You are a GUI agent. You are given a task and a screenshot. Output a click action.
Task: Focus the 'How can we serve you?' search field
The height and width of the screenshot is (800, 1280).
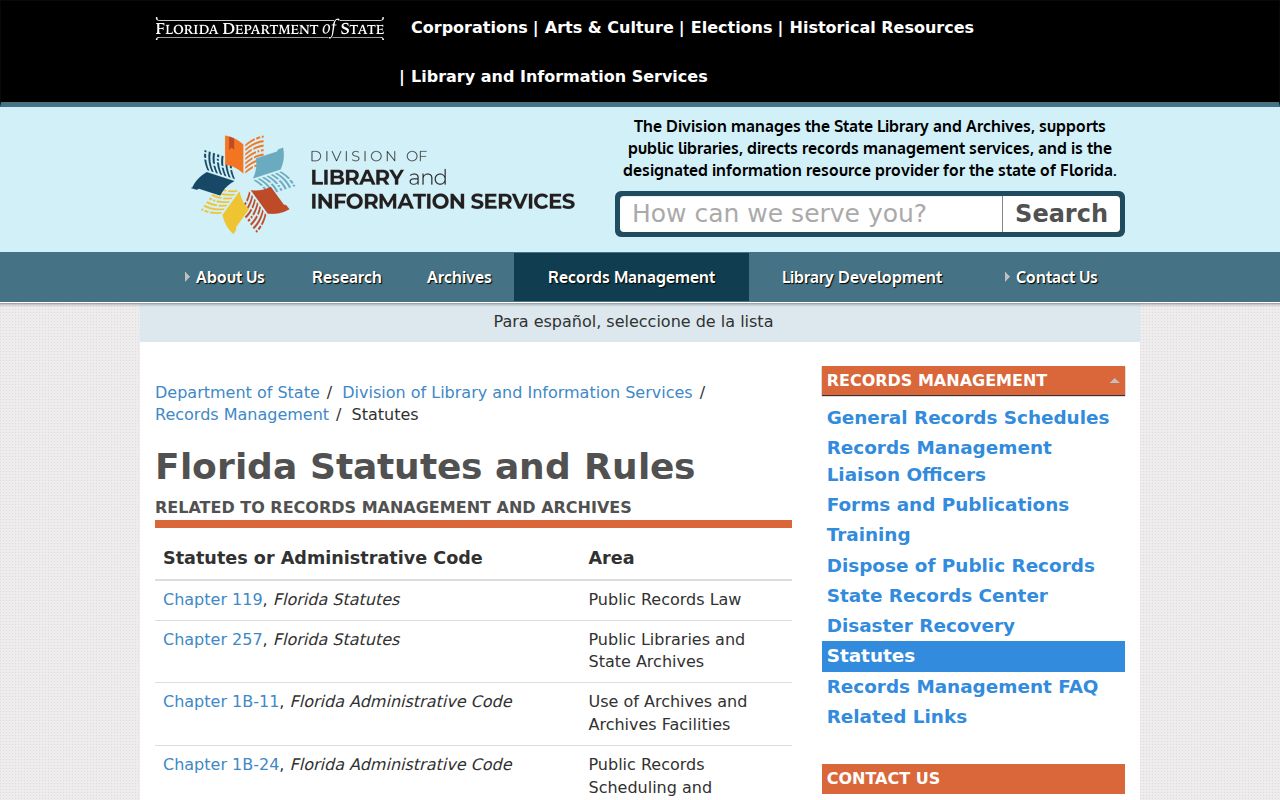click(x=811, y=214)
